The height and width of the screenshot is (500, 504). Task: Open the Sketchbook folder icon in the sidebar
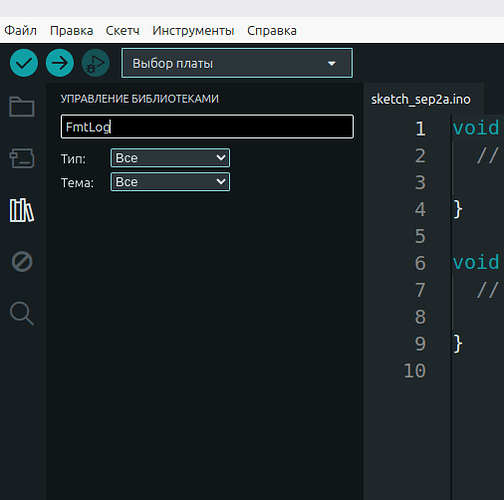pyautogui.click(x=22, y=107)
